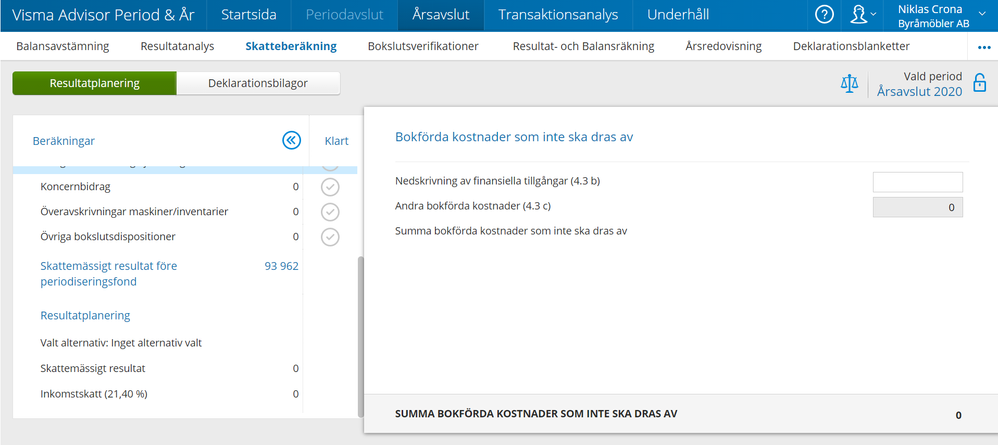This screenshot has height=445, width=998.
Task: Go to Startsida in top navigation
Action: click(249, 15)
